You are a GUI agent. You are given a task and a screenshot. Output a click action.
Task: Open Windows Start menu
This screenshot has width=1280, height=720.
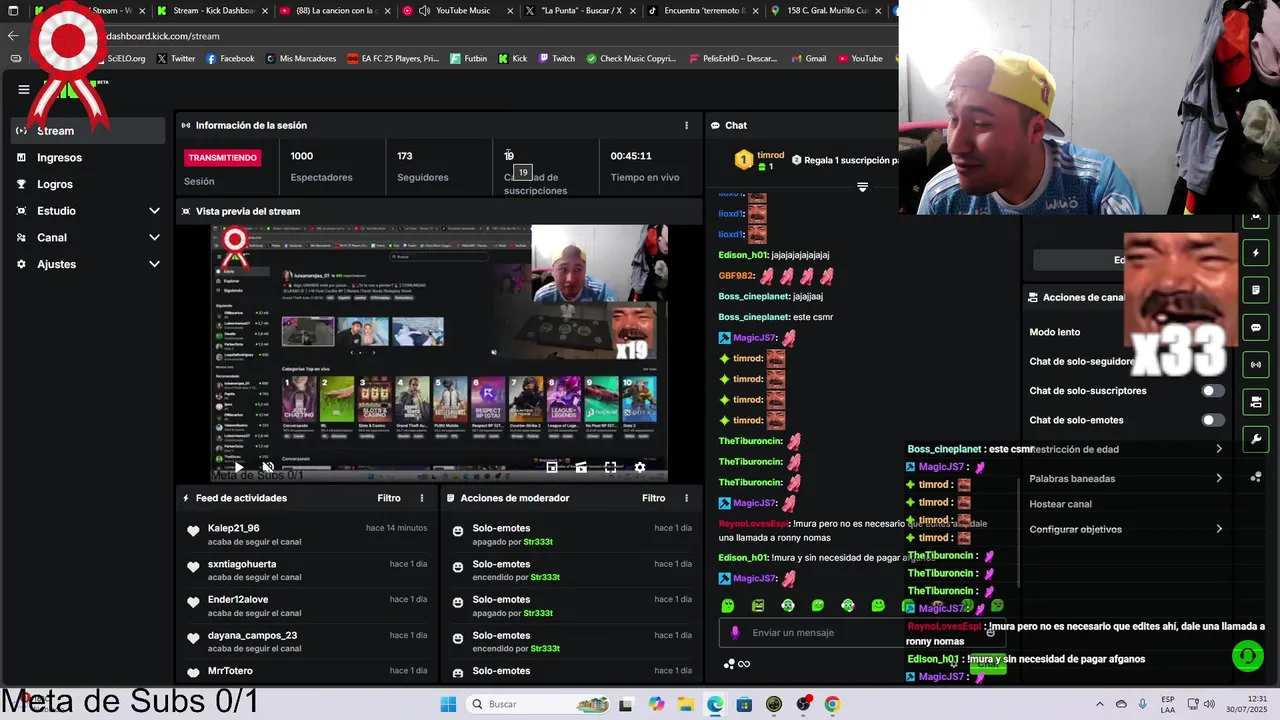point(447,704)
